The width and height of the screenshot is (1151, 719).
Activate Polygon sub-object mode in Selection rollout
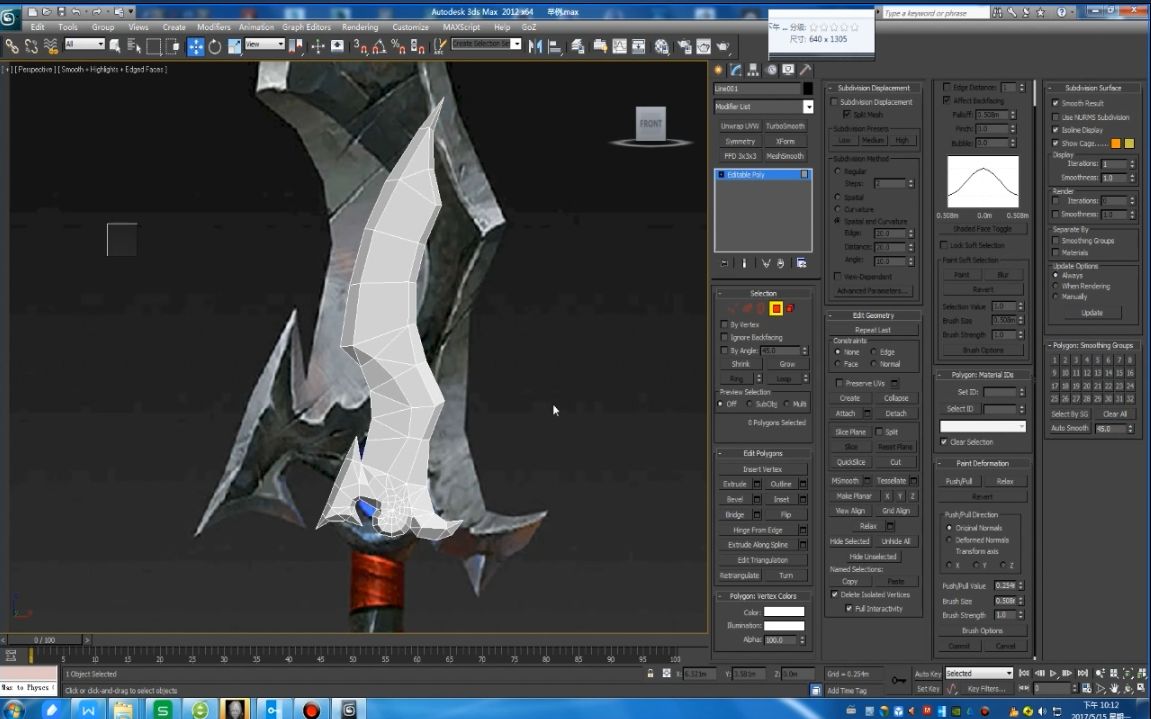pos(776,308)
